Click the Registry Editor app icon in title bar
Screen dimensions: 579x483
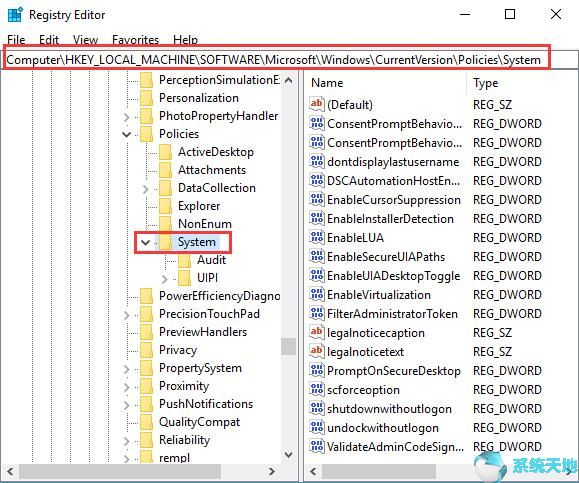pos(15,15)
